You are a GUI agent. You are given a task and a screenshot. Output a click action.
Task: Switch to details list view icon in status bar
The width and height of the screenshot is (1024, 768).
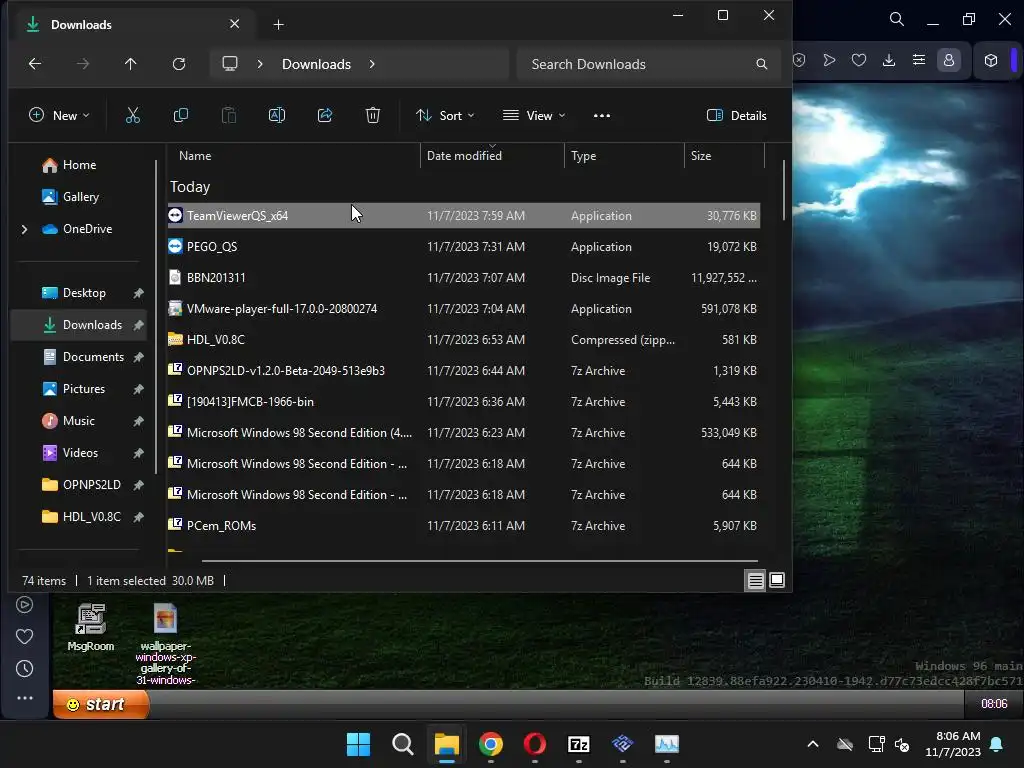(x=756, y=581)
